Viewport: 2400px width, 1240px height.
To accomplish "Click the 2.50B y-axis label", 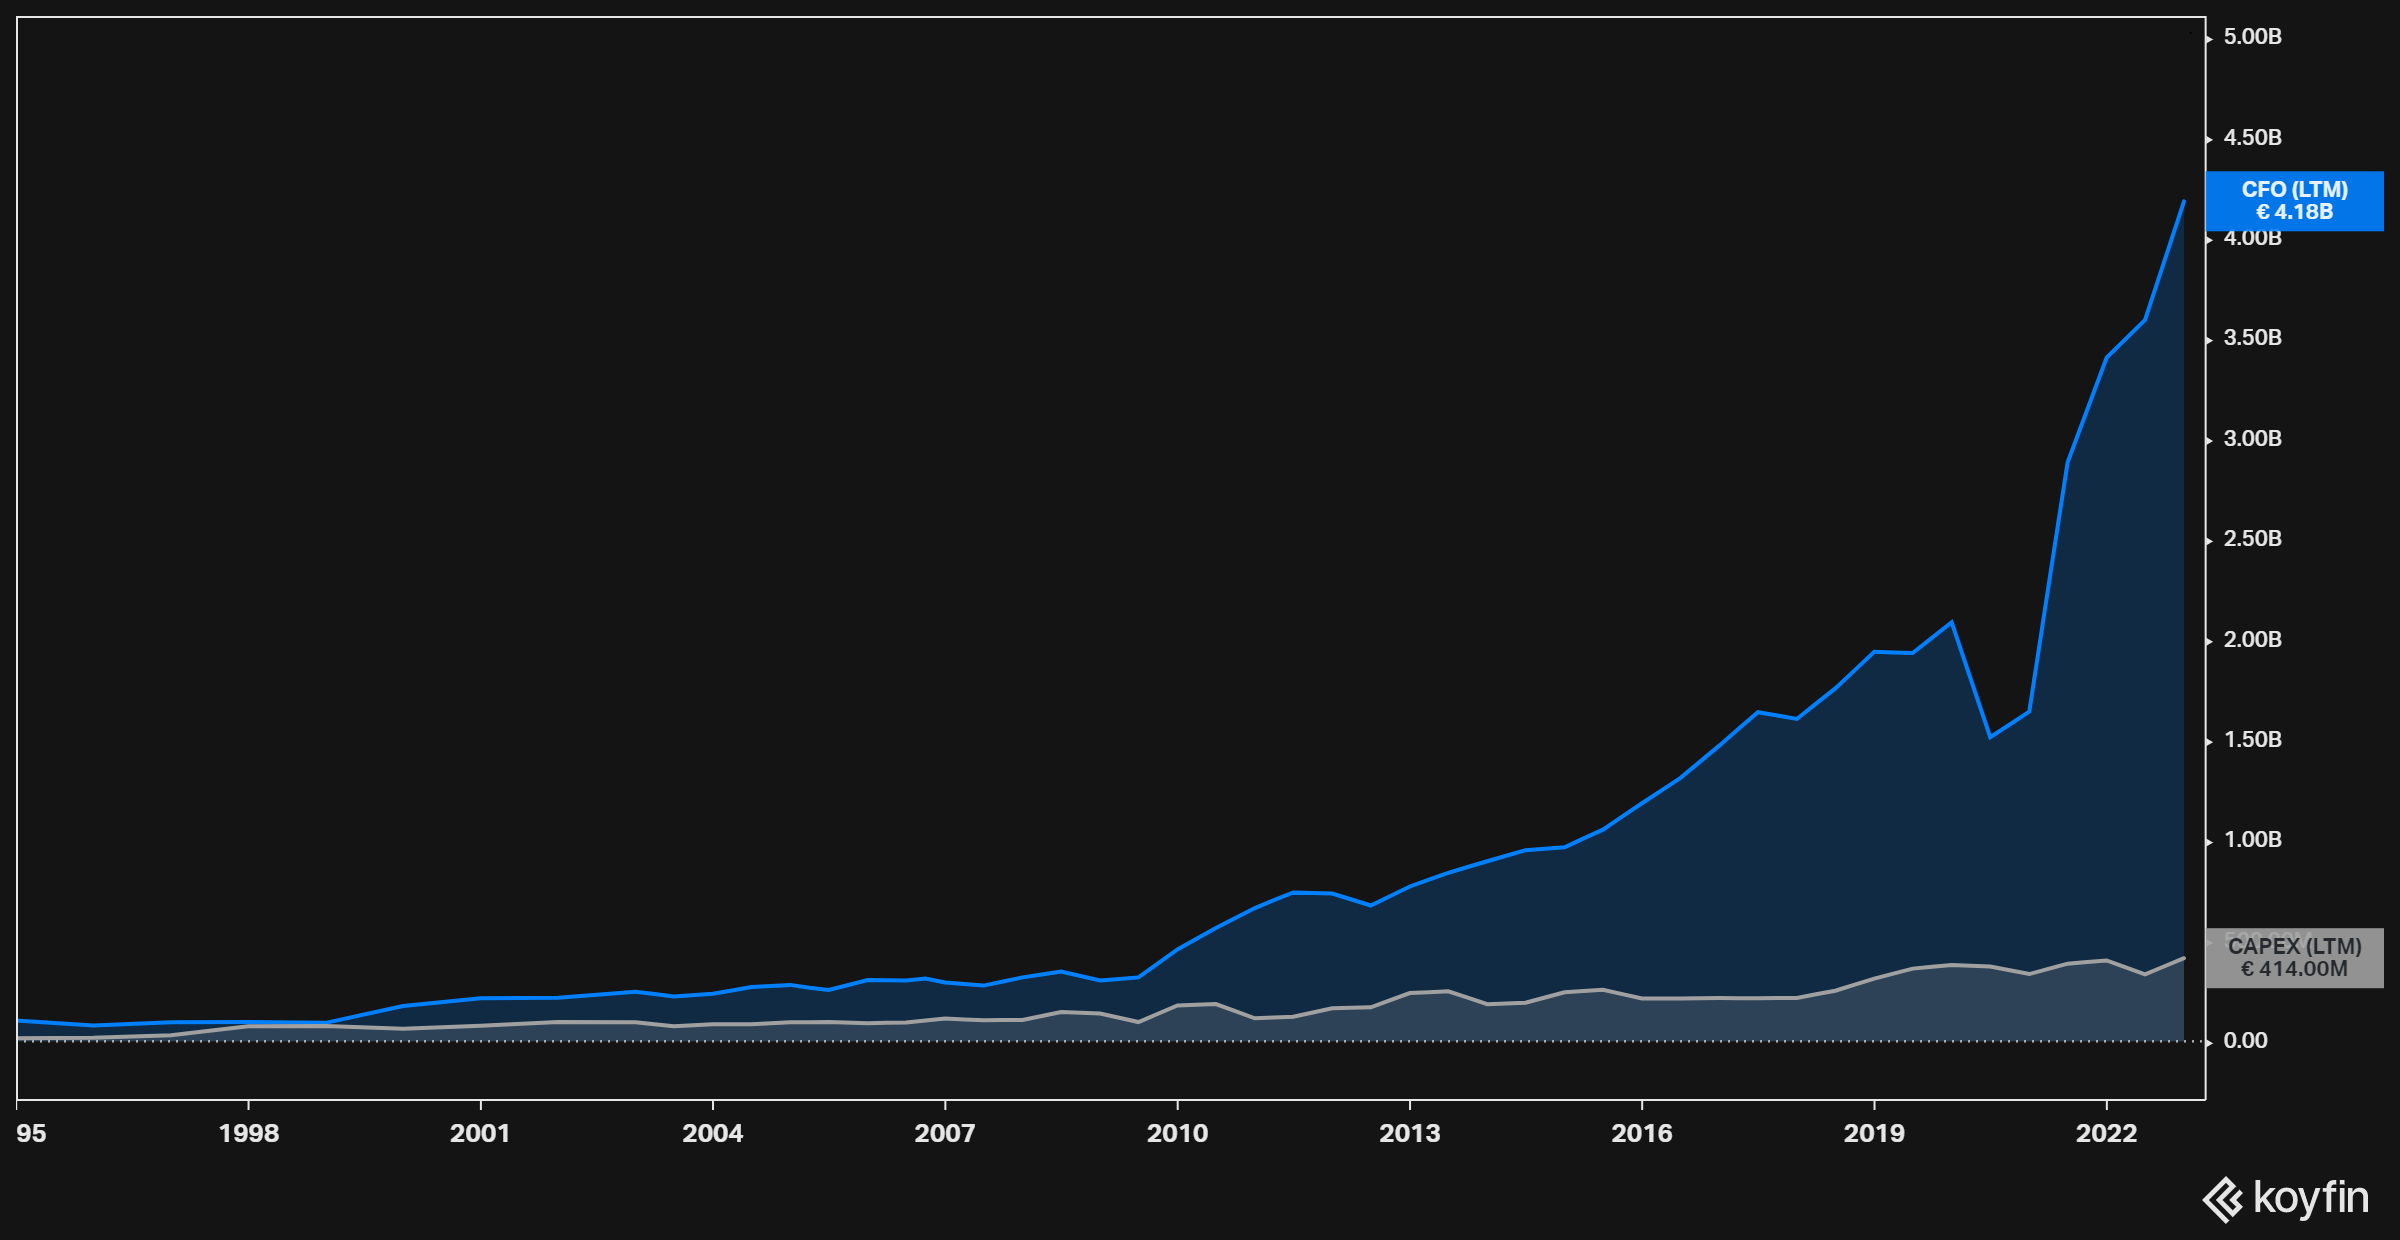I will [x=2252, y=539].
